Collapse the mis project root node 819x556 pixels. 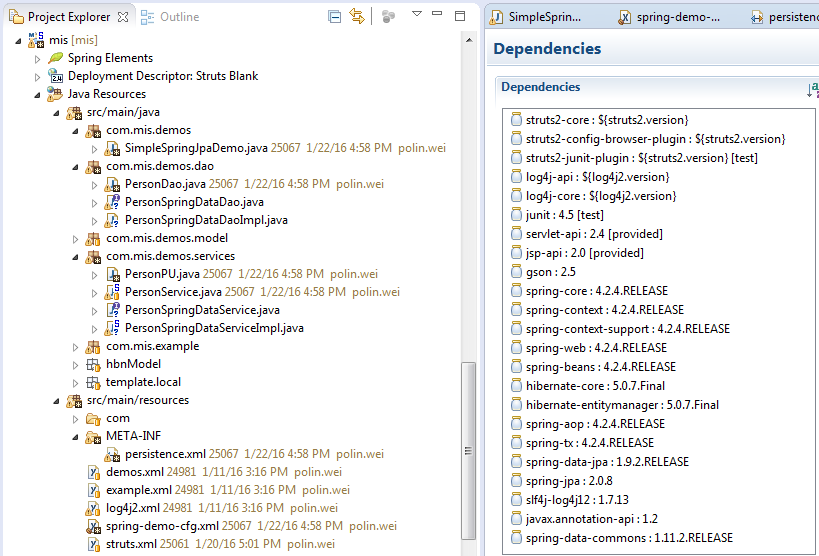pyautogui.click(x=18, y=41)
